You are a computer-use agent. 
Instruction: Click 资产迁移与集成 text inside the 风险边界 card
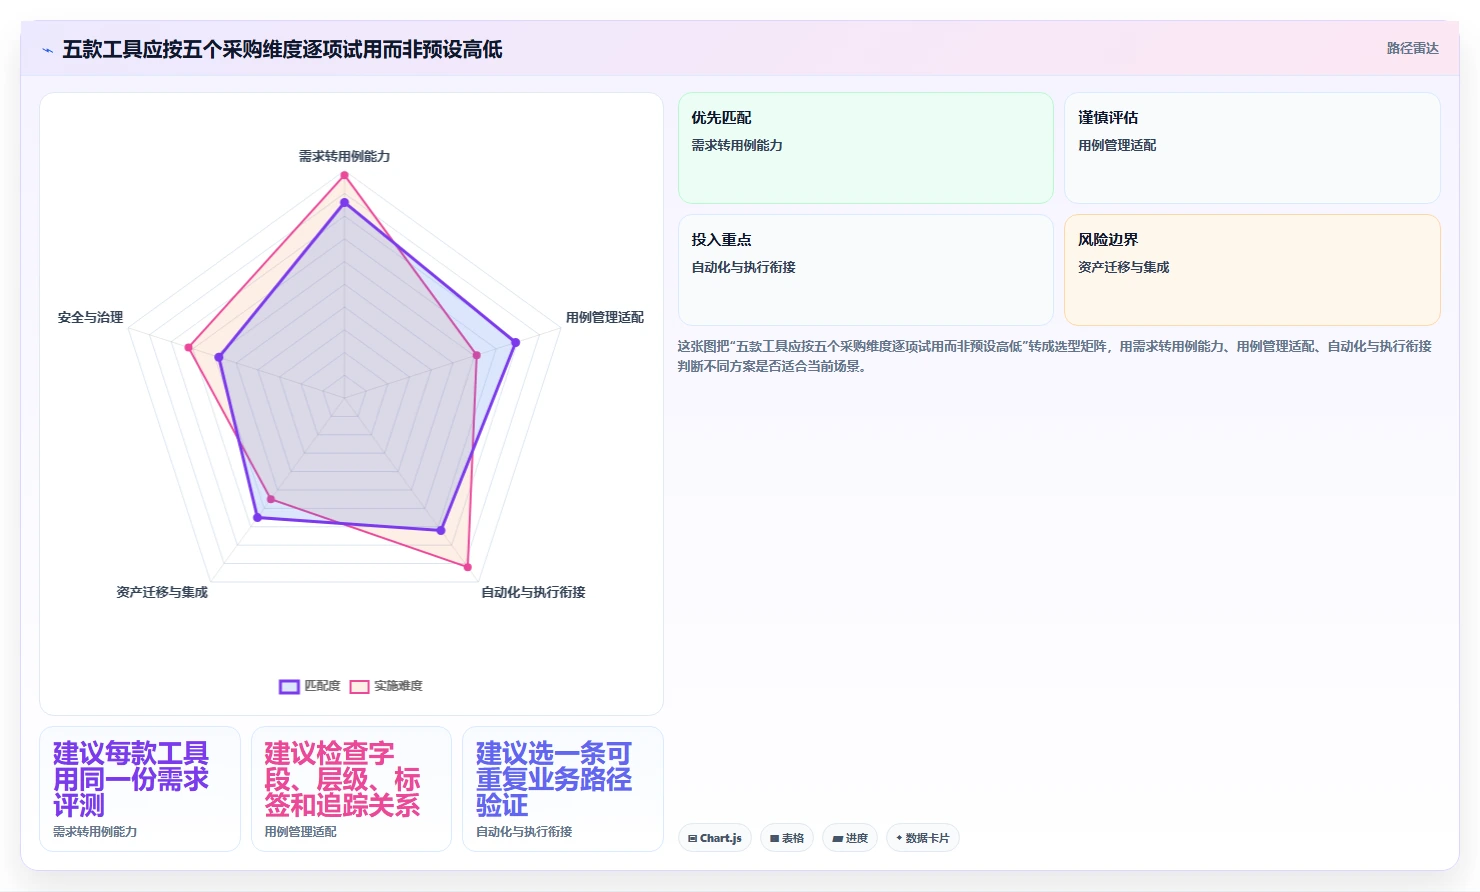click(x=1123, y=267)
